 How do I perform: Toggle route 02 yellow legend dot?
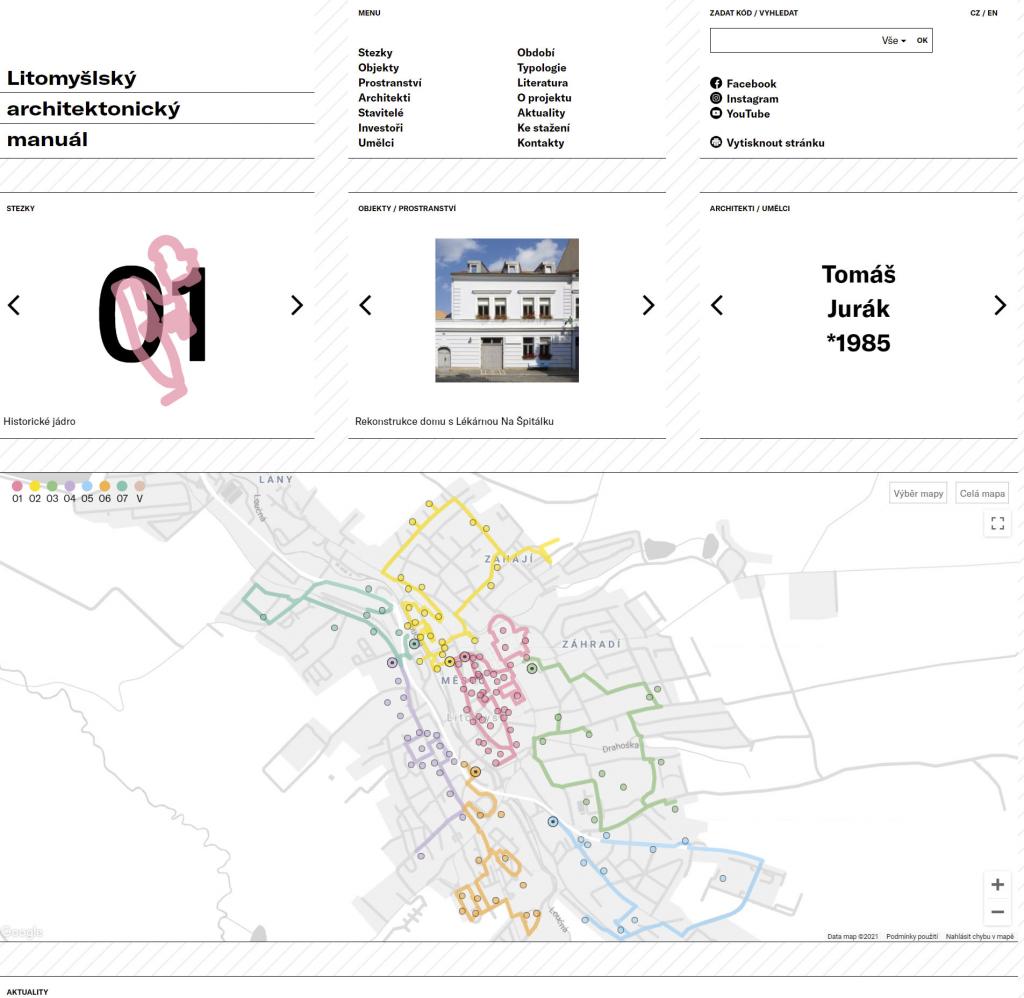[x=35, y=486]
